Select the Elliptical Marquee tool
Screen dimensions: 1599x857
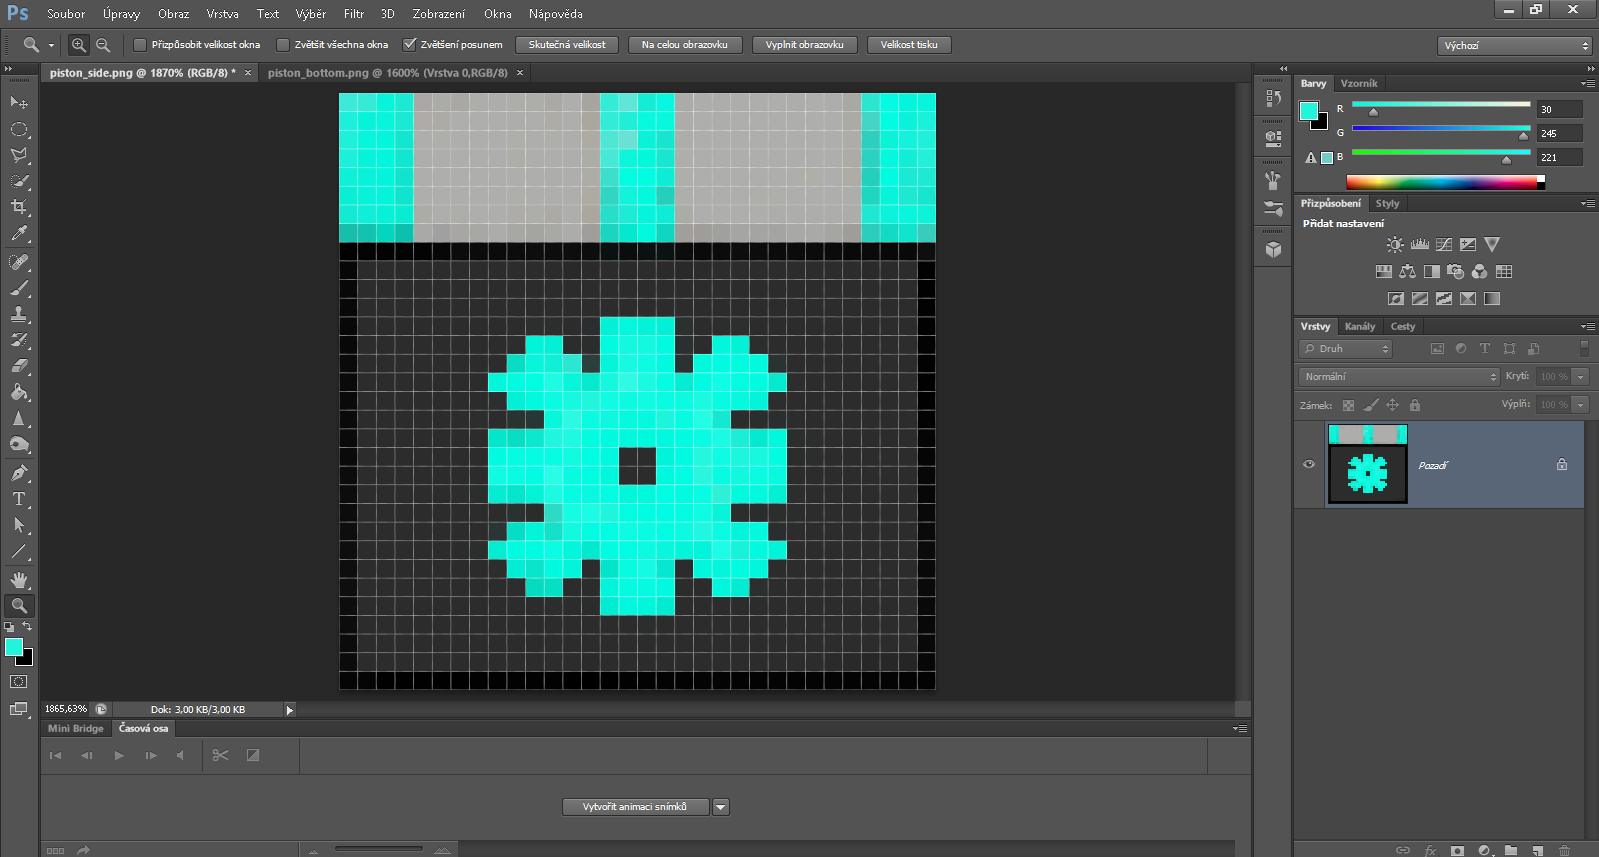[x=19, y=129]
